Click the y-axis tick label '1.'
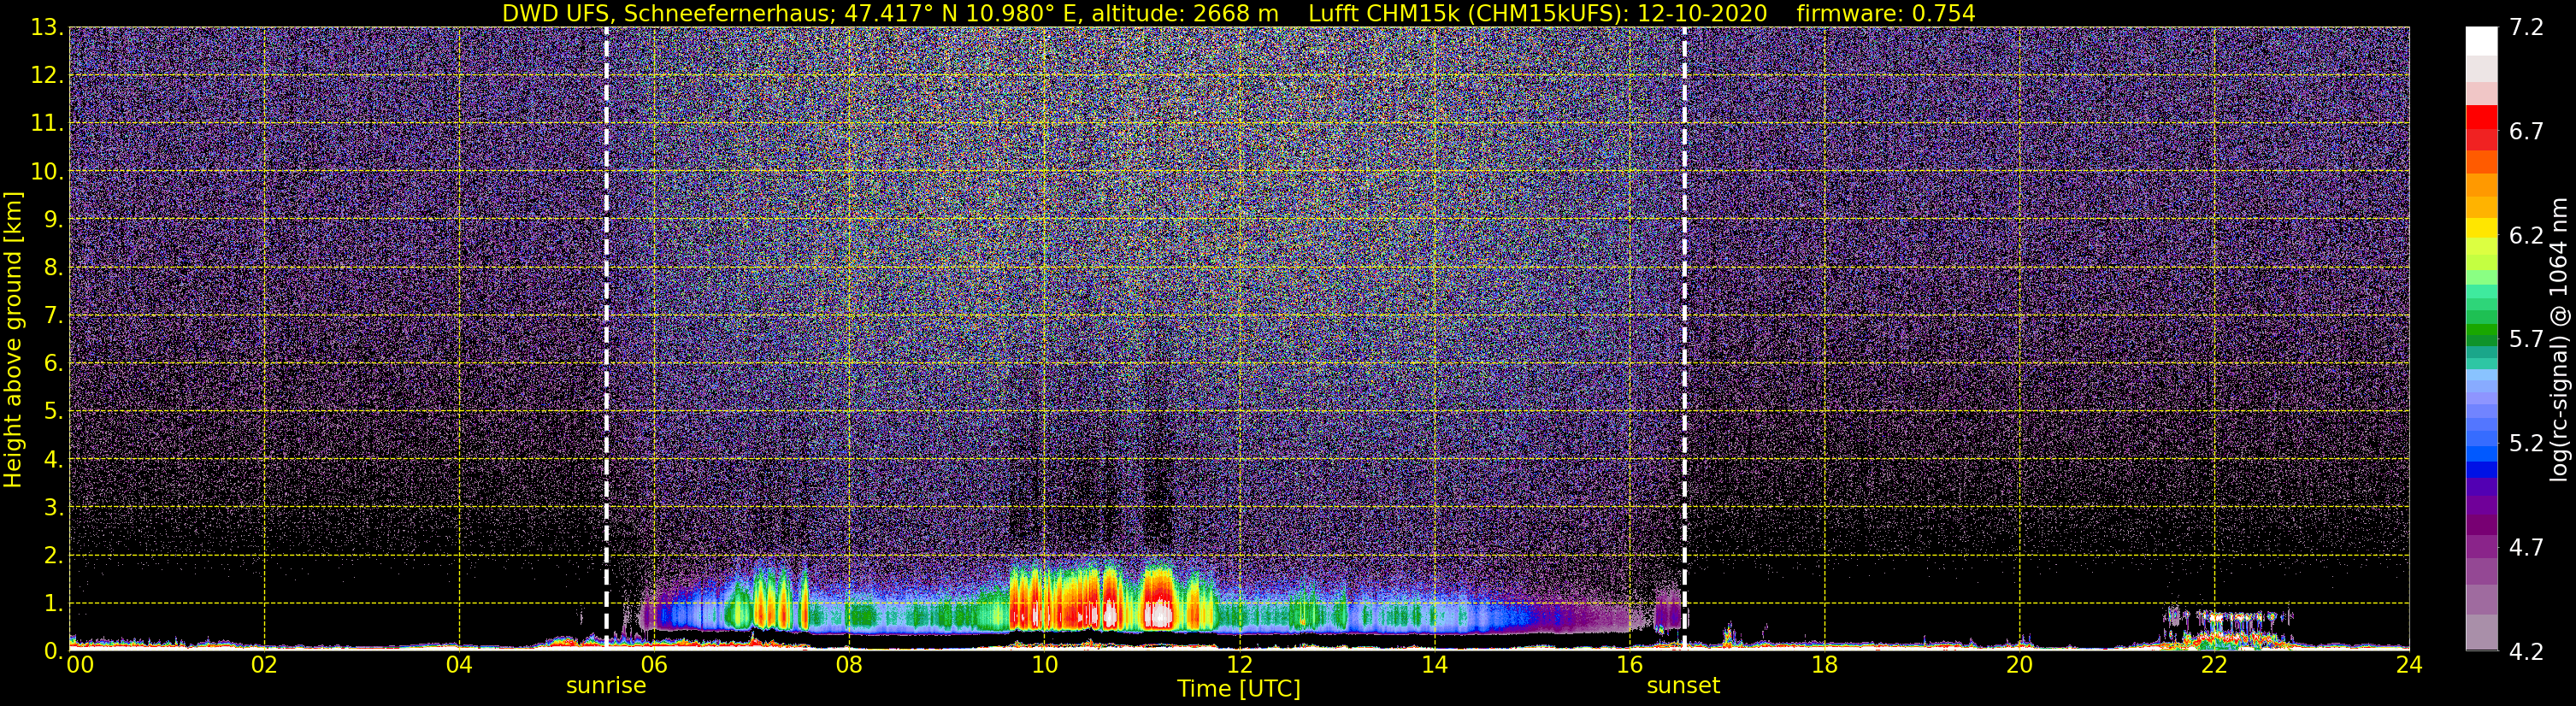The image size is (2576, 706). pyautogui.click(x=53, y=603)
